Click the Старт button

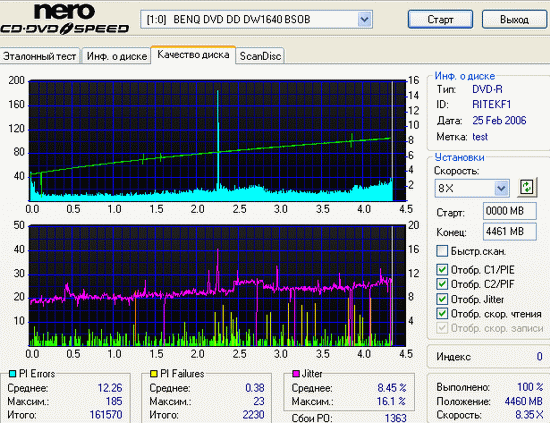click(440, 19)
